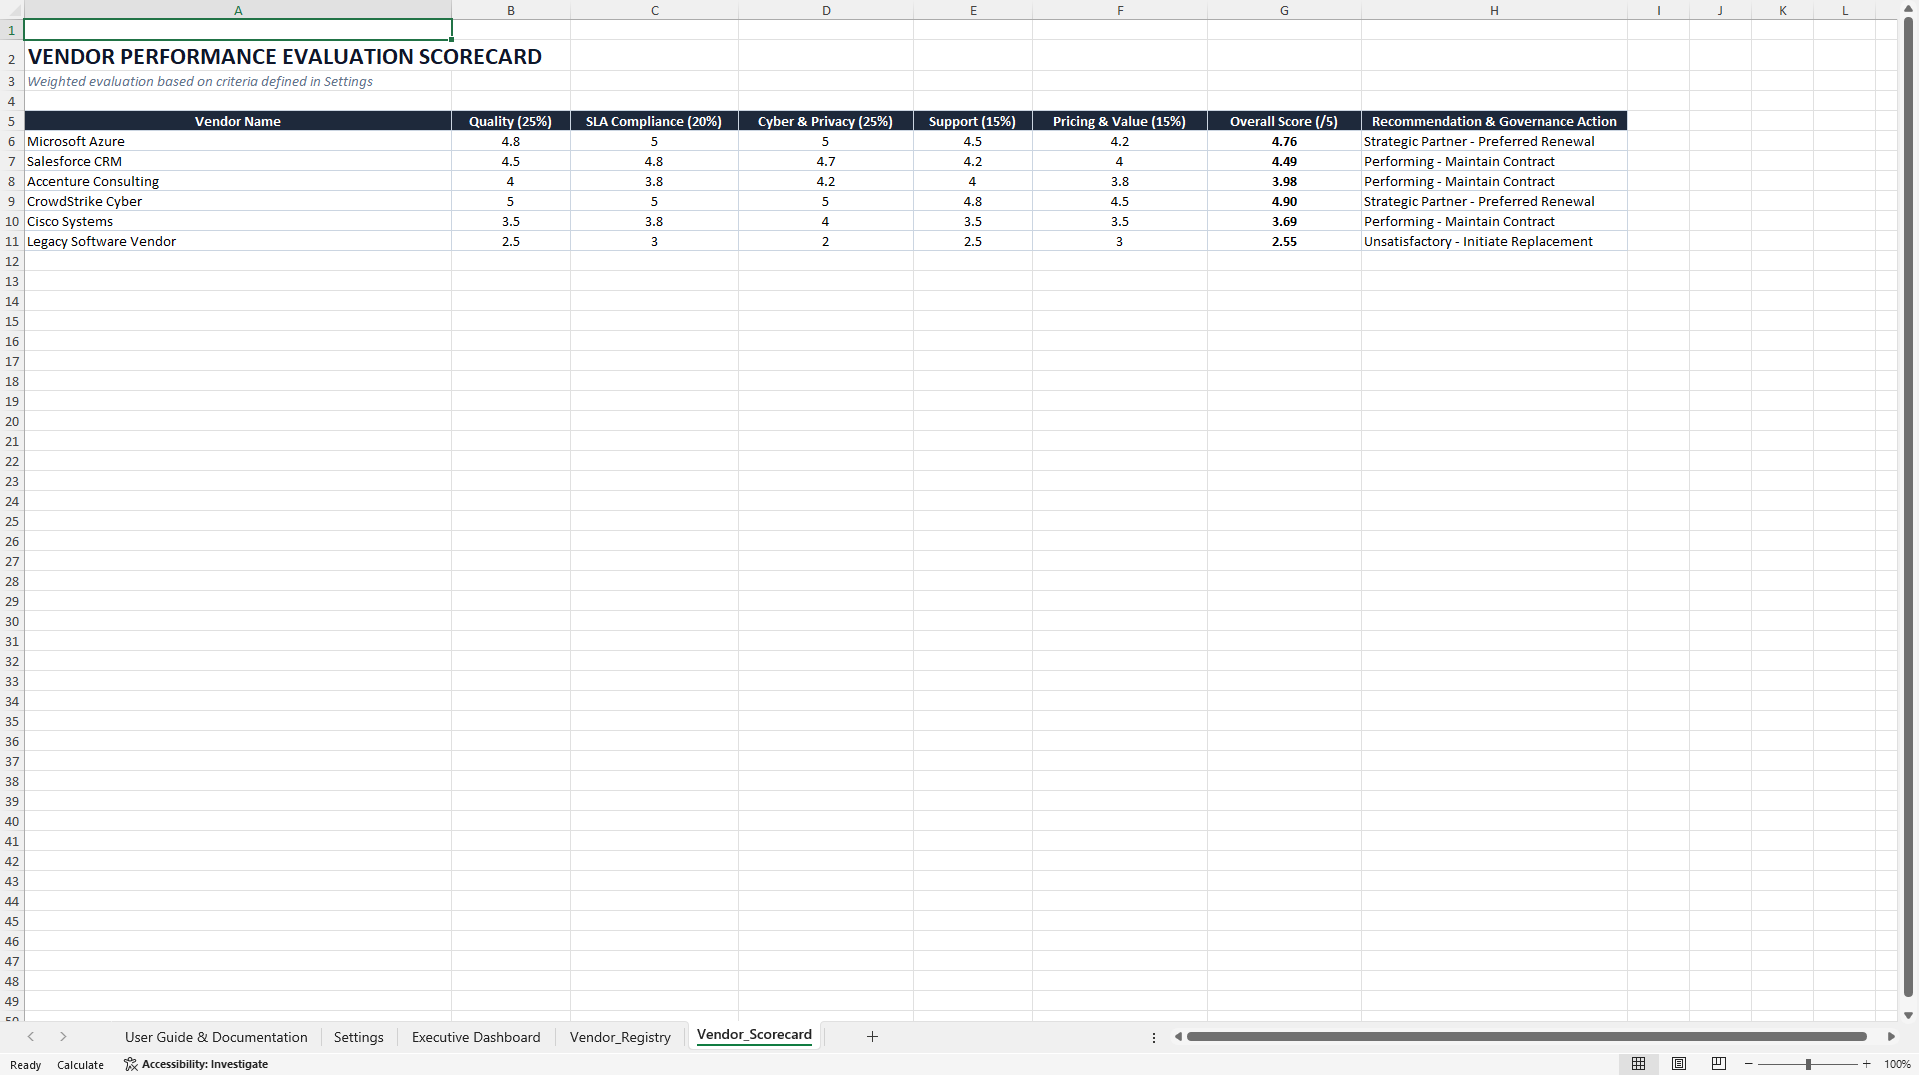Screen dimensions: 1919x1075
Task: Select overall score 3.69 cell
Action: point(1284,221)
